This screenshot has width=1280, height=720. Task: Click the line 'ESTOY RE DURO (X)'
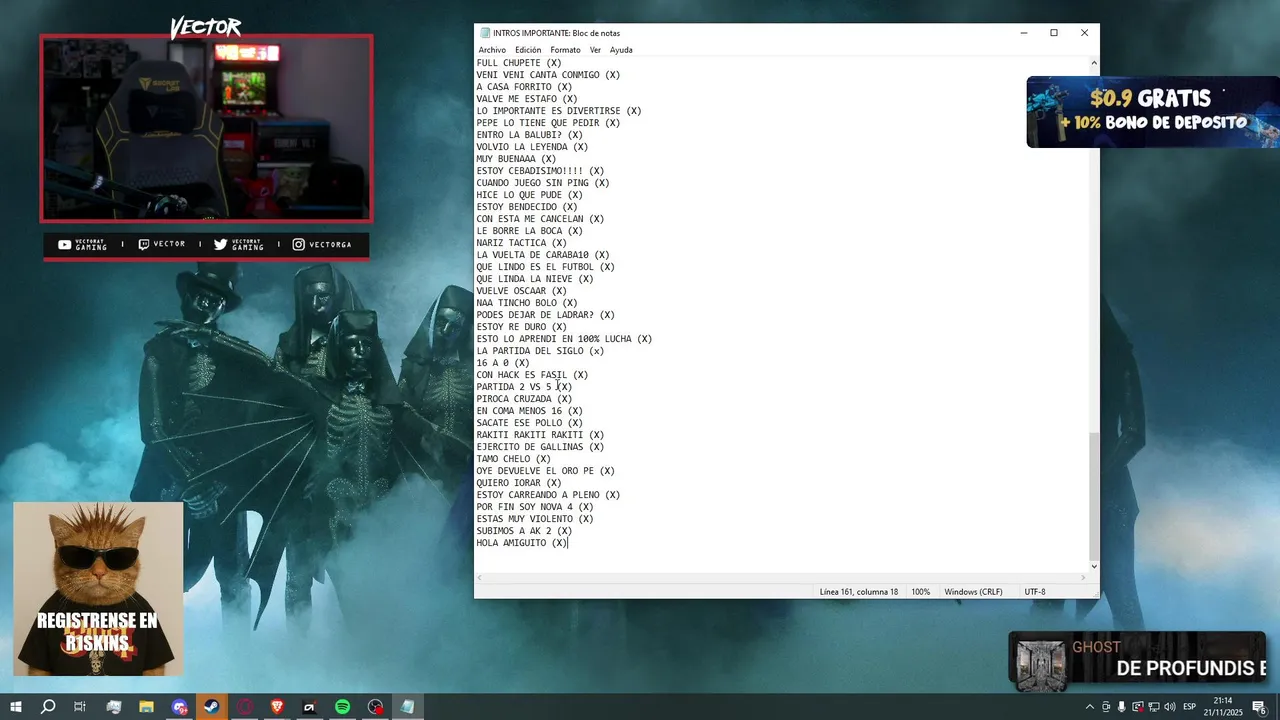(x=522, y=327)
